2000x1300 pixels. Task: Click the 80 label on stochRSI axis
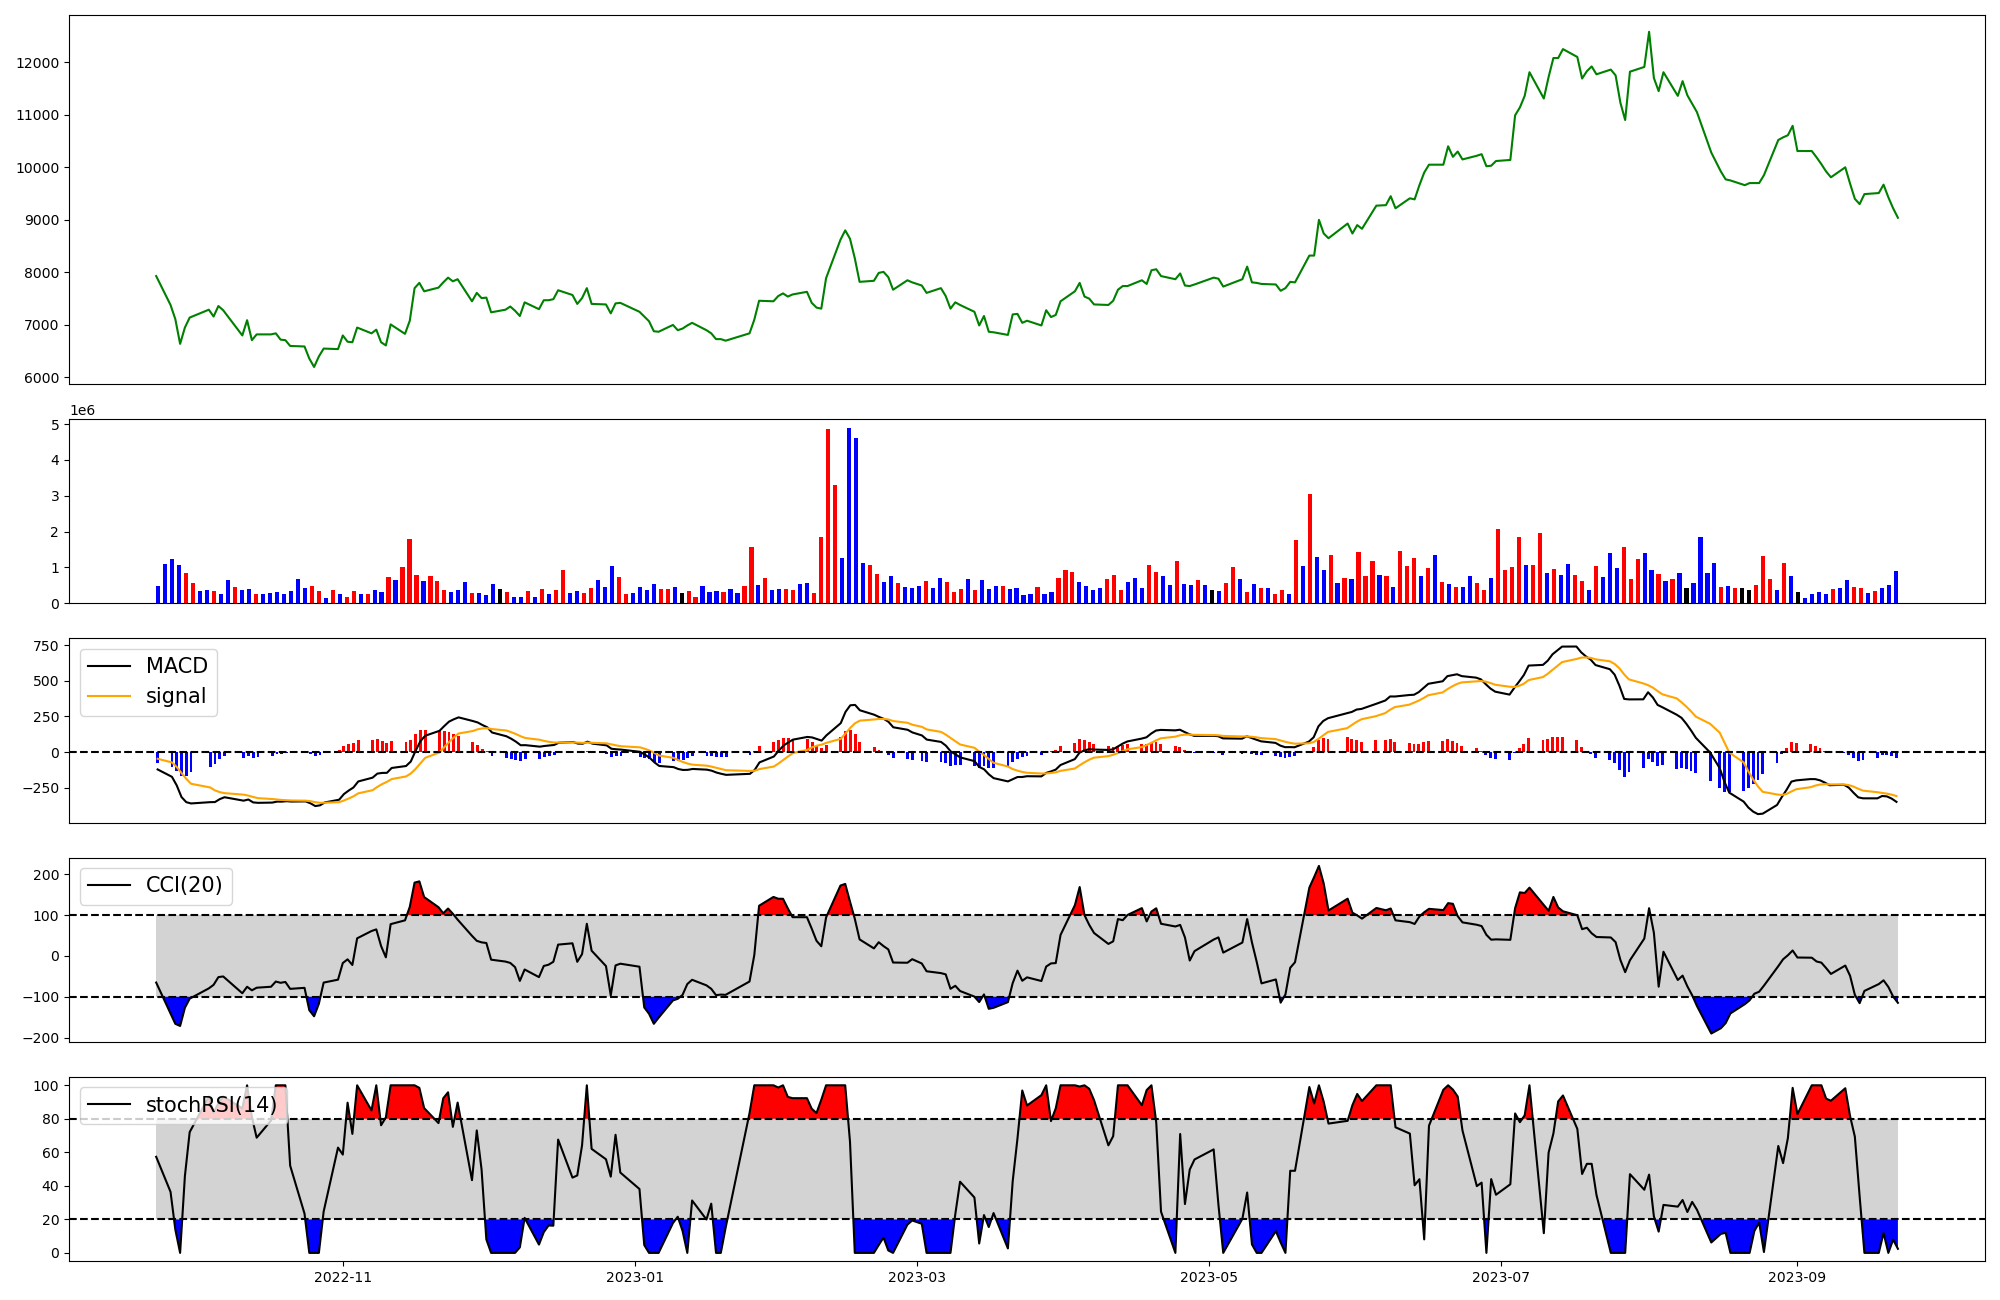pos(50,1119)
